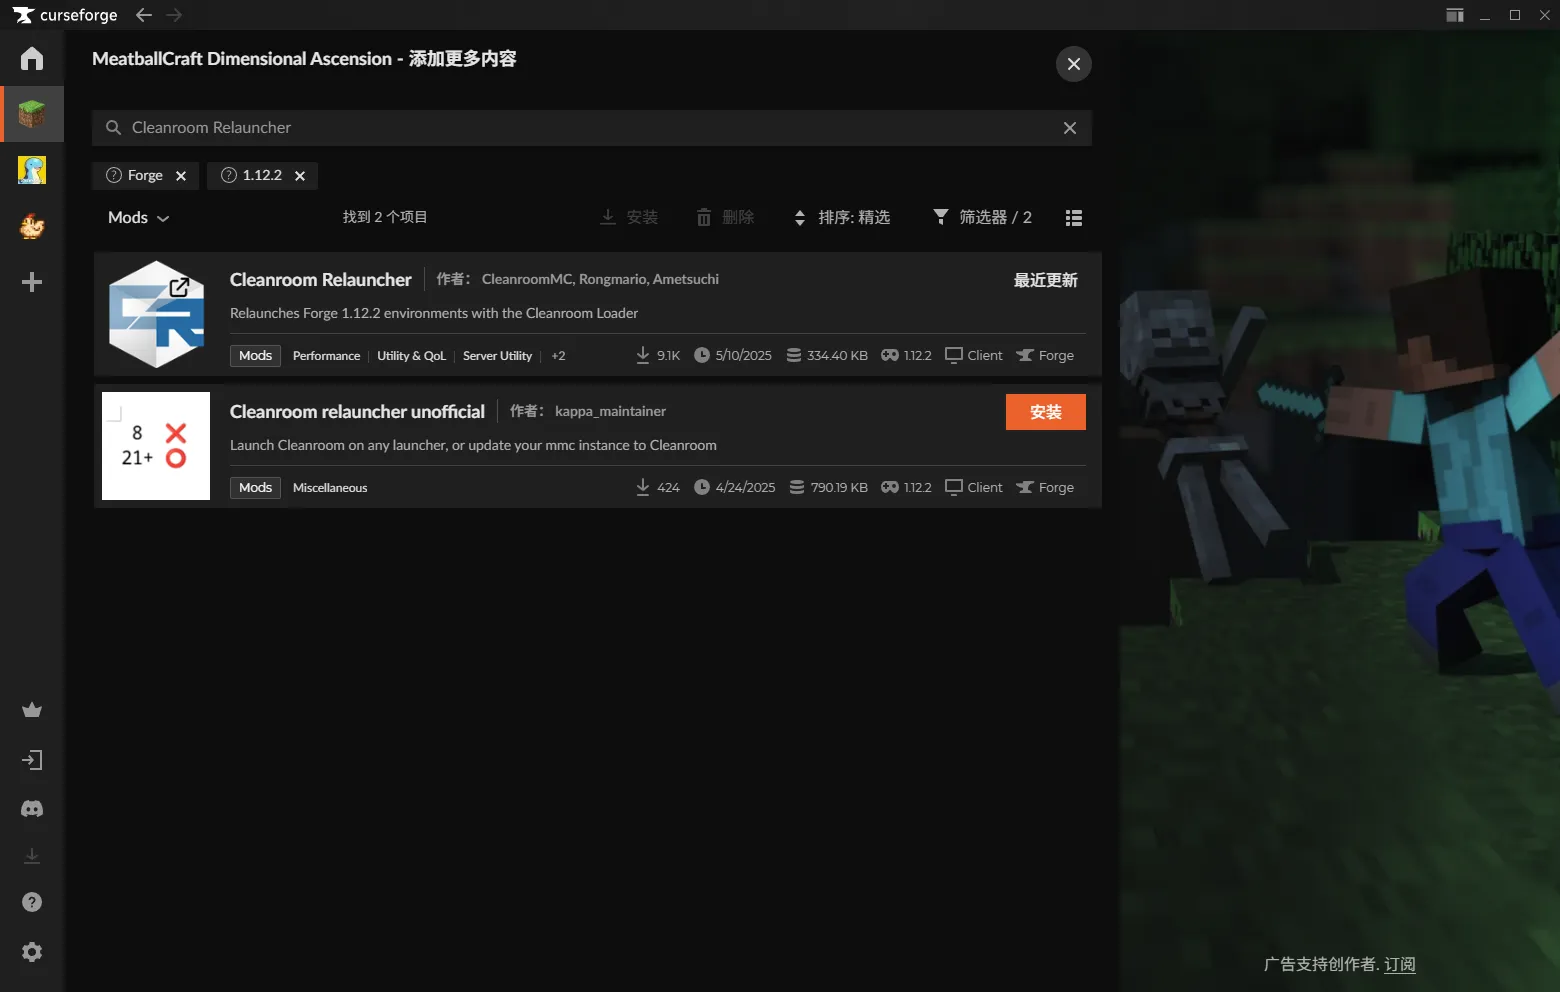The image size is (1560, 992).
Task: Click author CleanroomMC, Rongmario, Ametsuchi
Action: (x=600, y=279)
